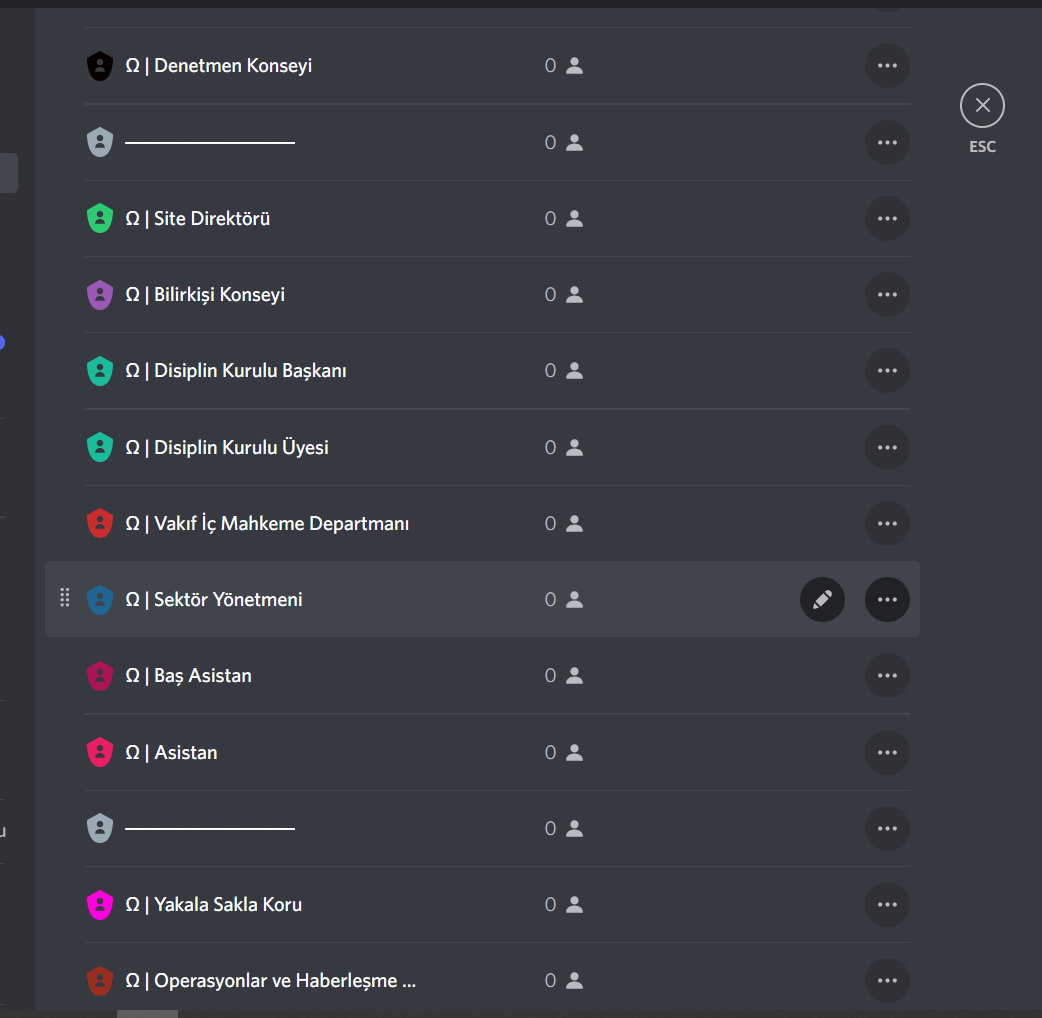
Task: Click the pink shield icon for Ω | Yakala Sakla Koru
Action: pyautogui.click(x=100, y=904)
